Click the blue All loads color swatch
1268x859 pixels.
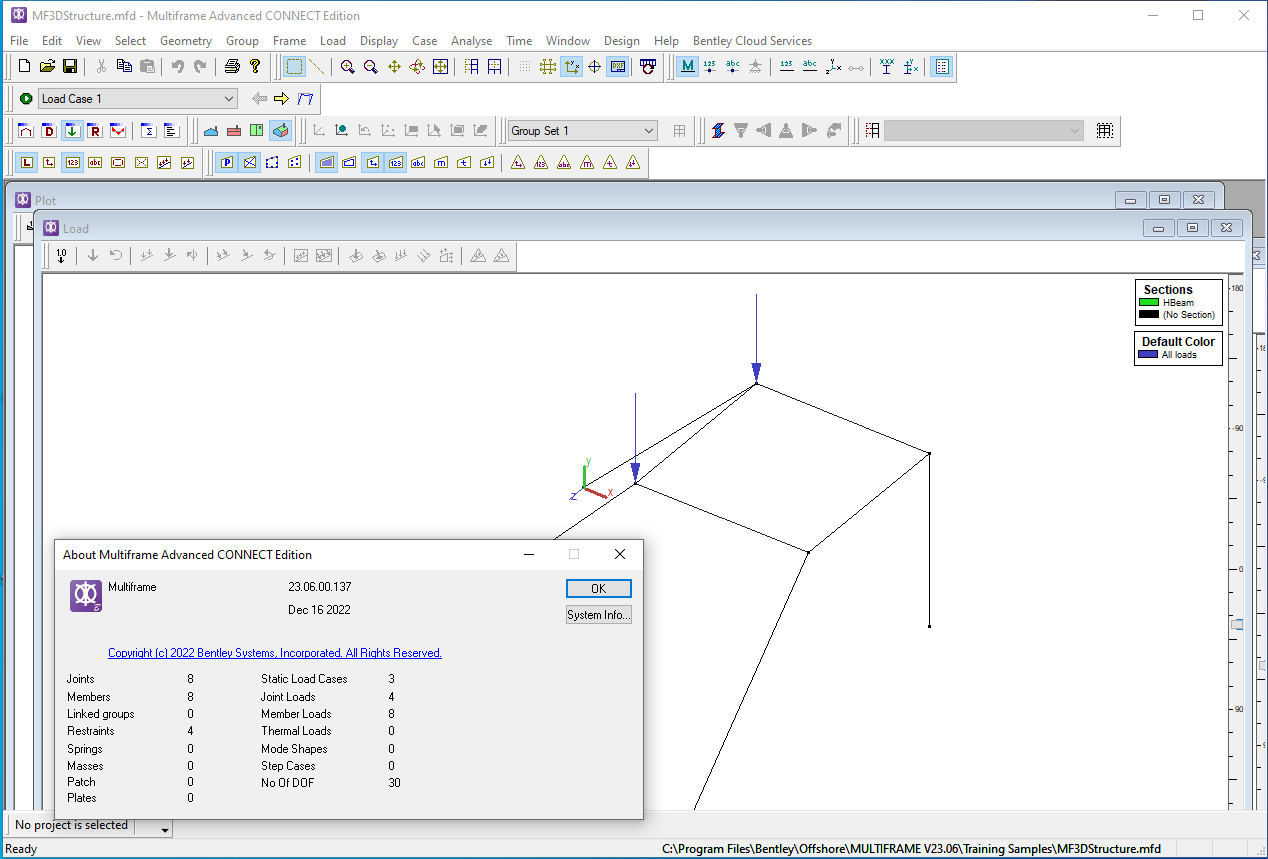pyautogui.click(x=1149, y=354)
